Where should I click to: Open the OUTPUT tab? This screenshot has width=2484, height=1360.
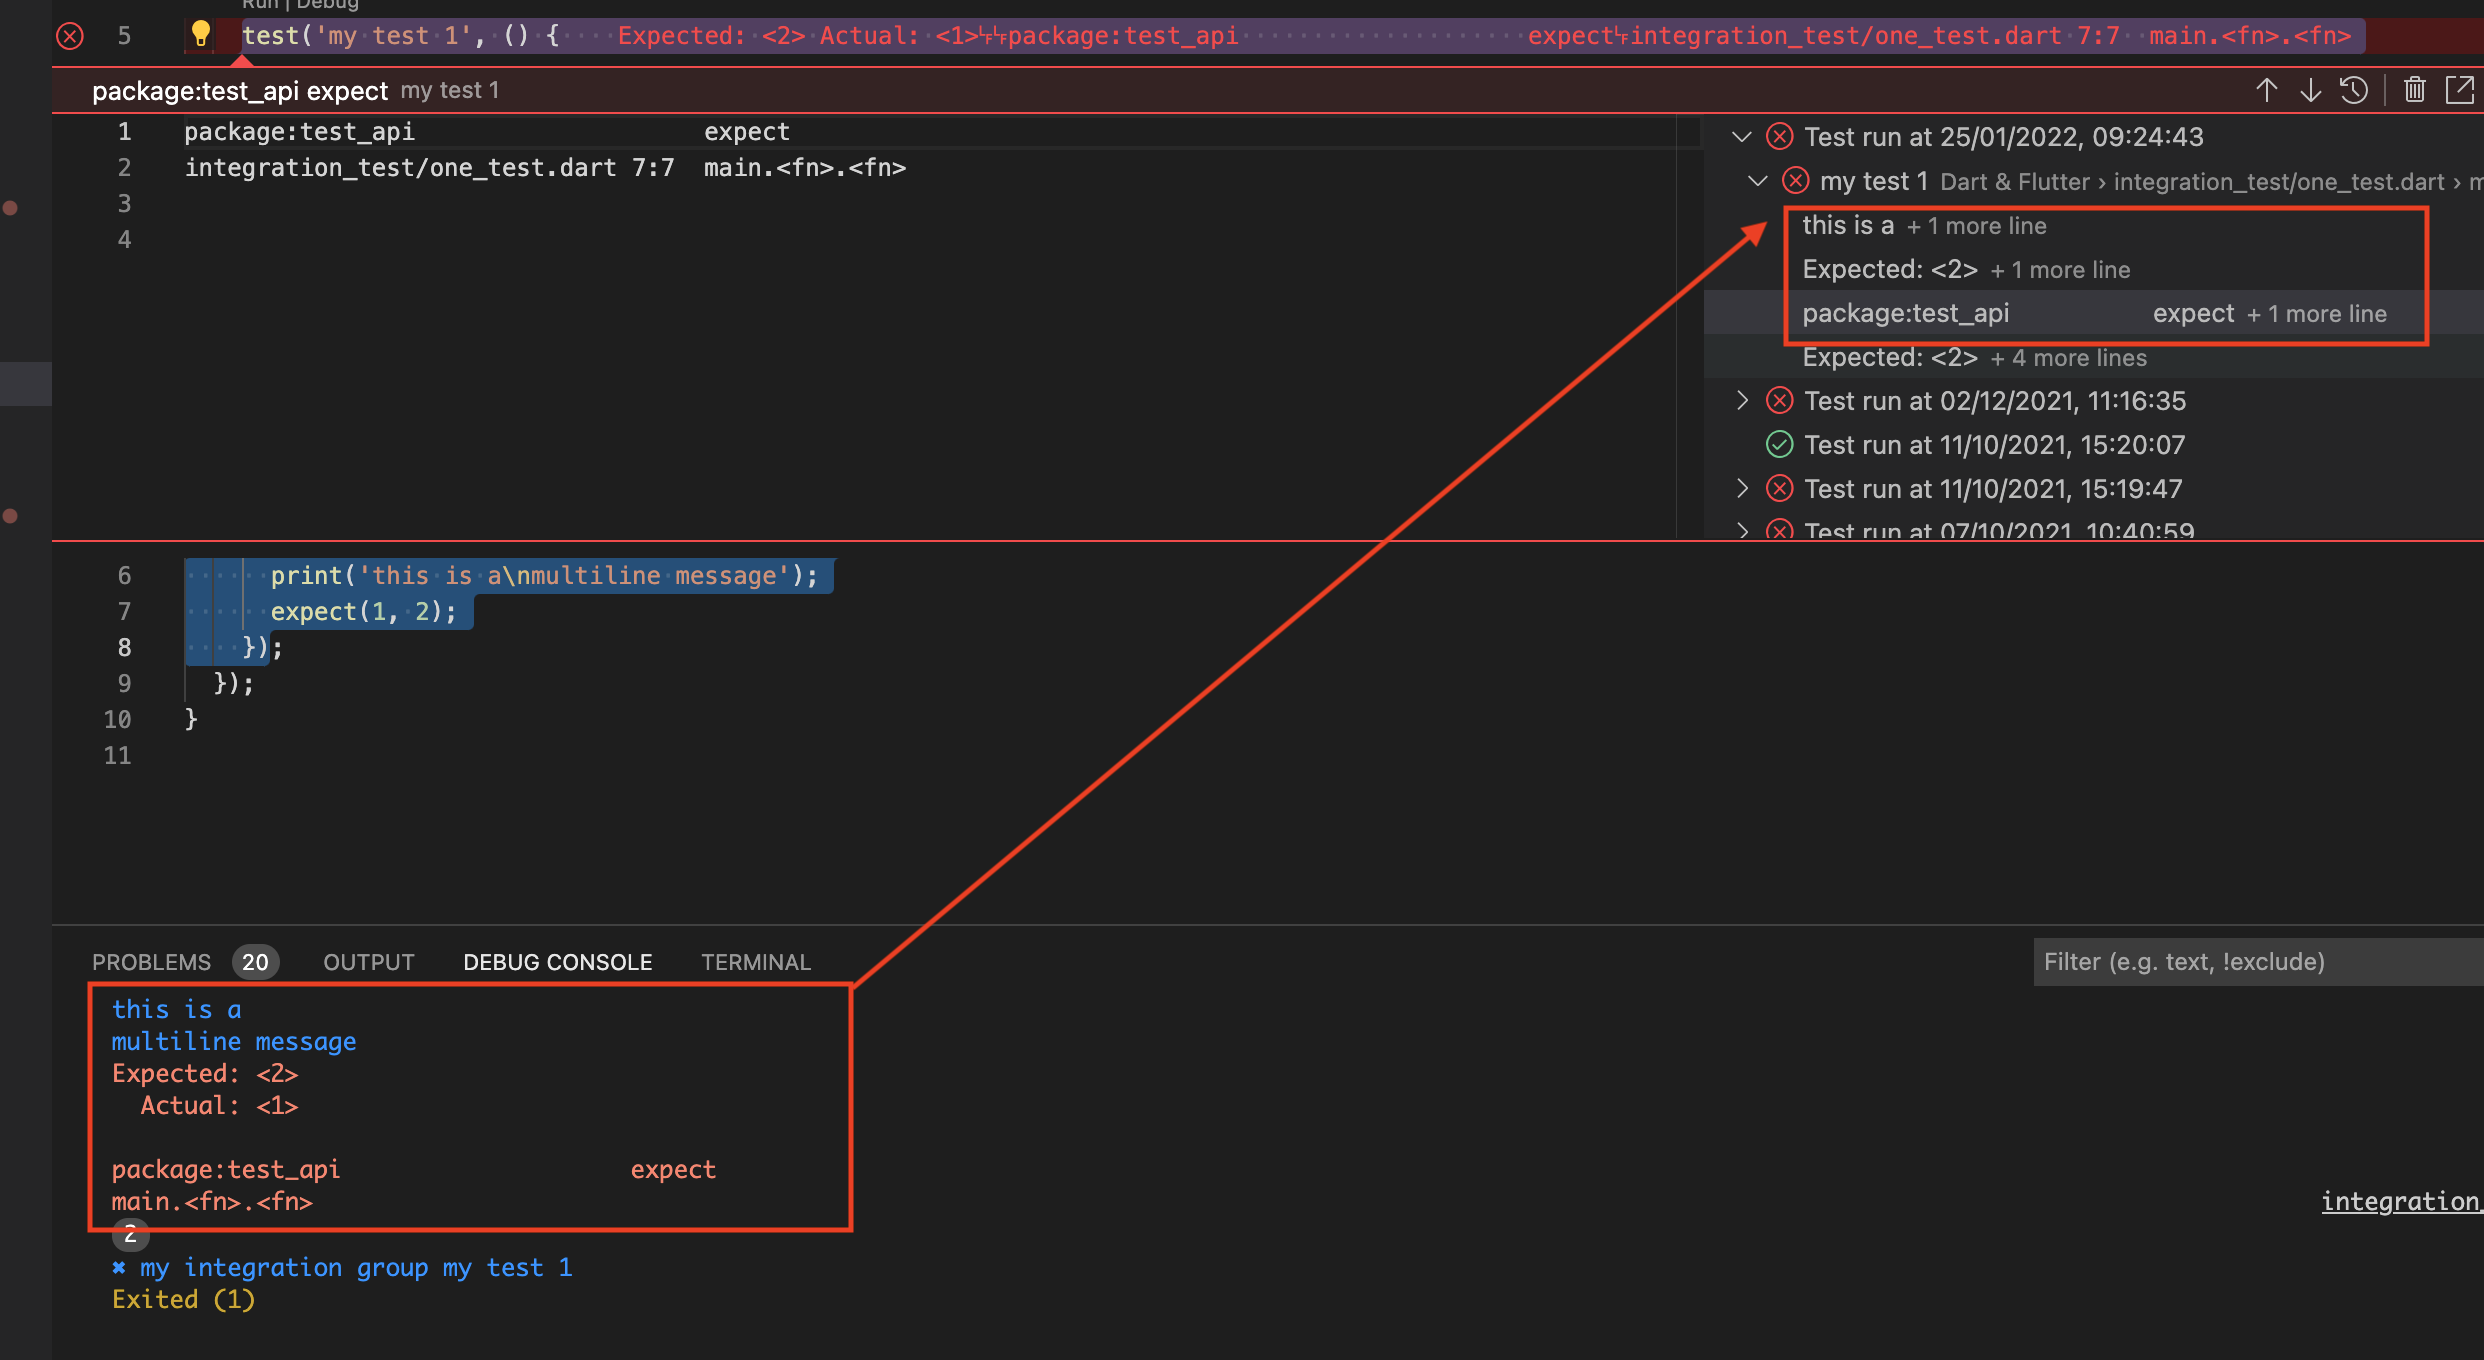[368, 961]
